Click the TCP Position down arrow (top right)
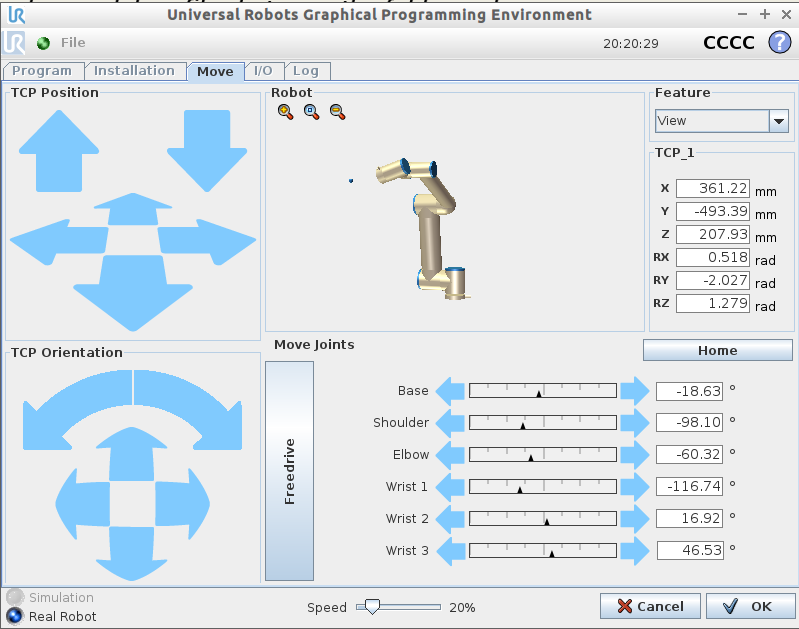This screenshot has width=799, height=629. tap(207, 151)
